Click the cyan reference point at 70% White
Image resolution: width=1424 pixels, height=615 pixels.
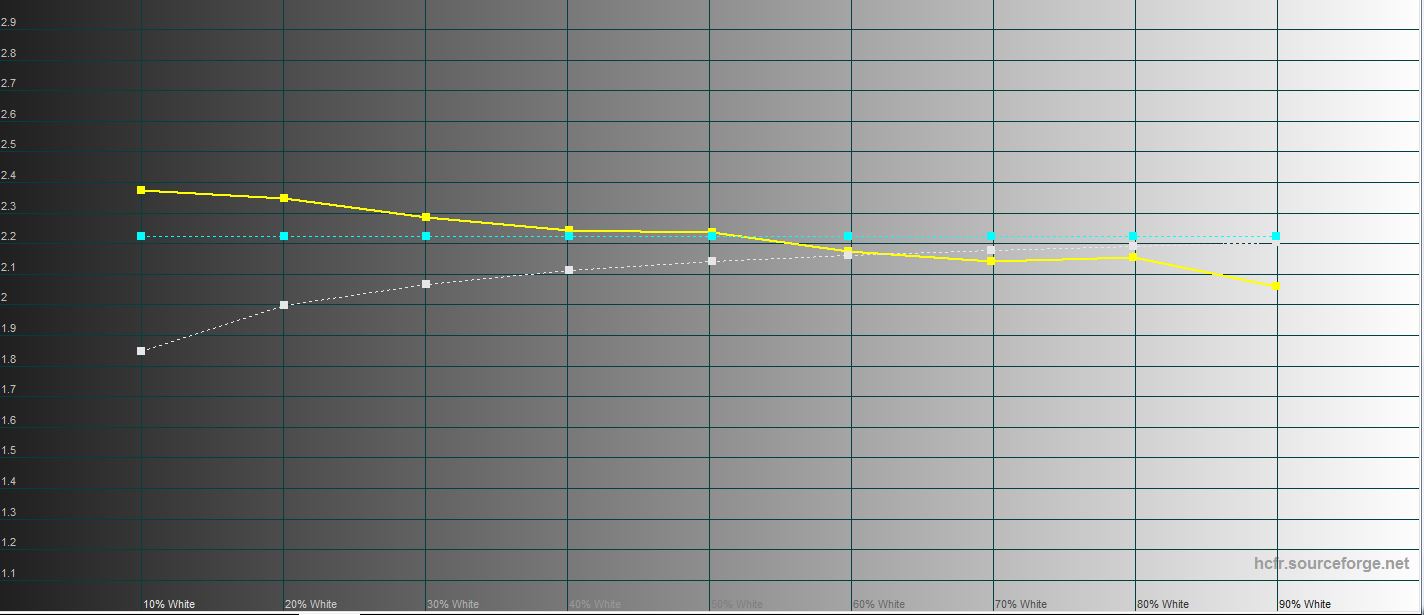point(991,236)
